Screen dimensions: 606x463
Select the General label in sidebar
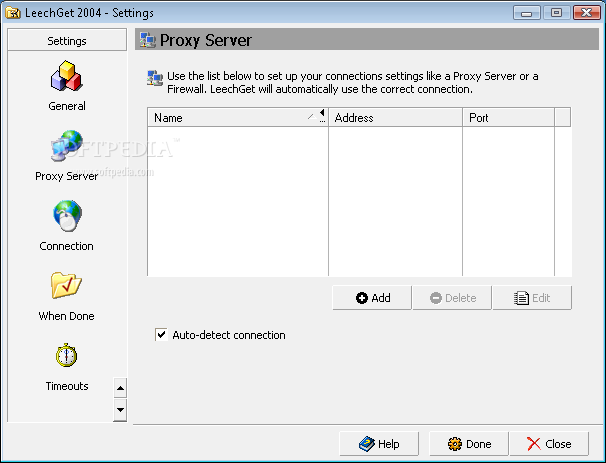(67, 106)
